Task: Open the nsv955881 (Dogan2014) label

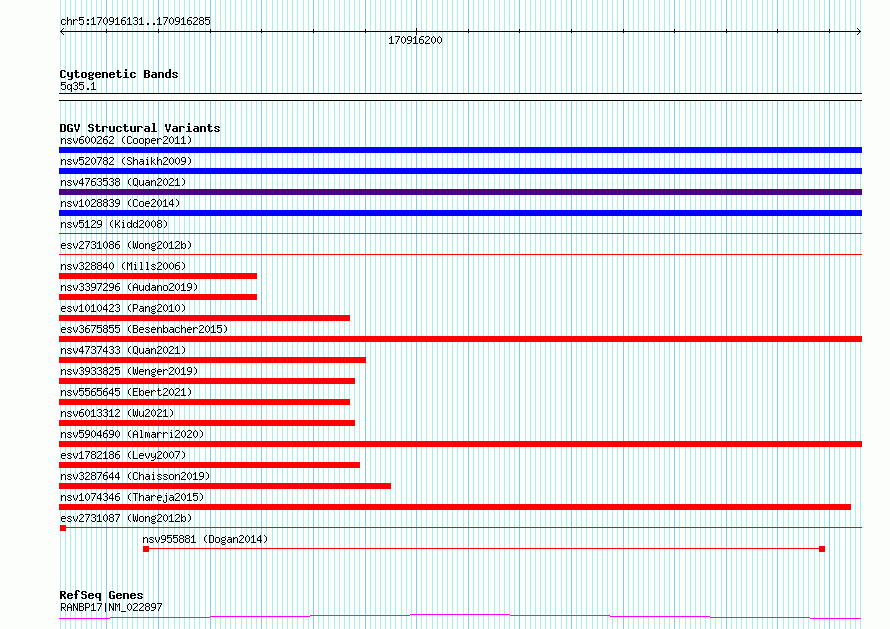Action: pos(205,539)
